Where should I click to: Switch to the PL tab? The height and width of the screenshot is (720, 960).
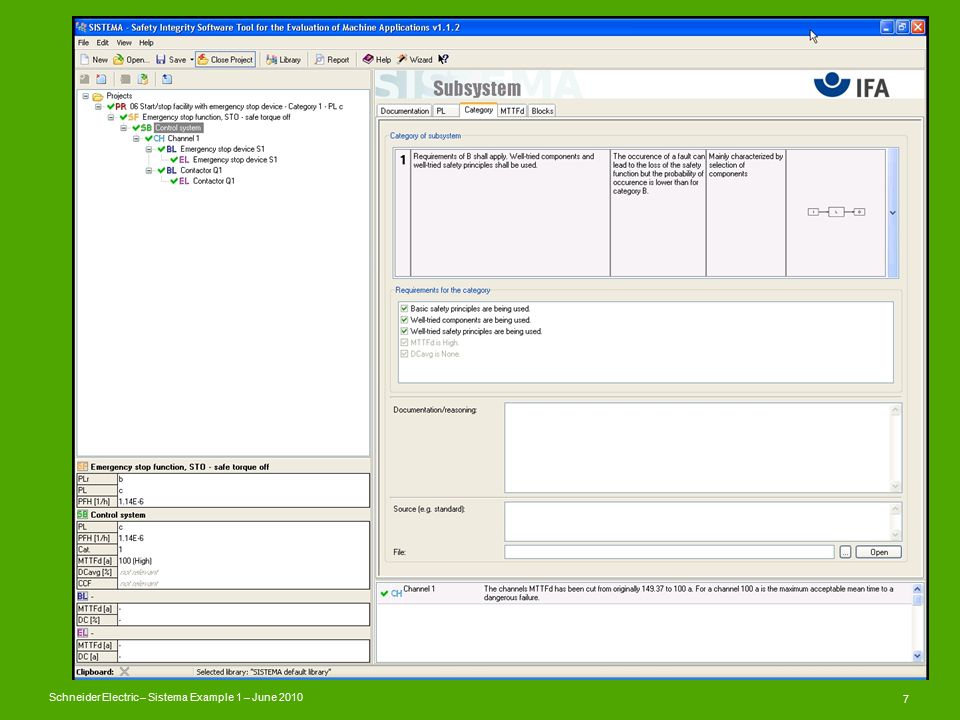coord(445,111)
